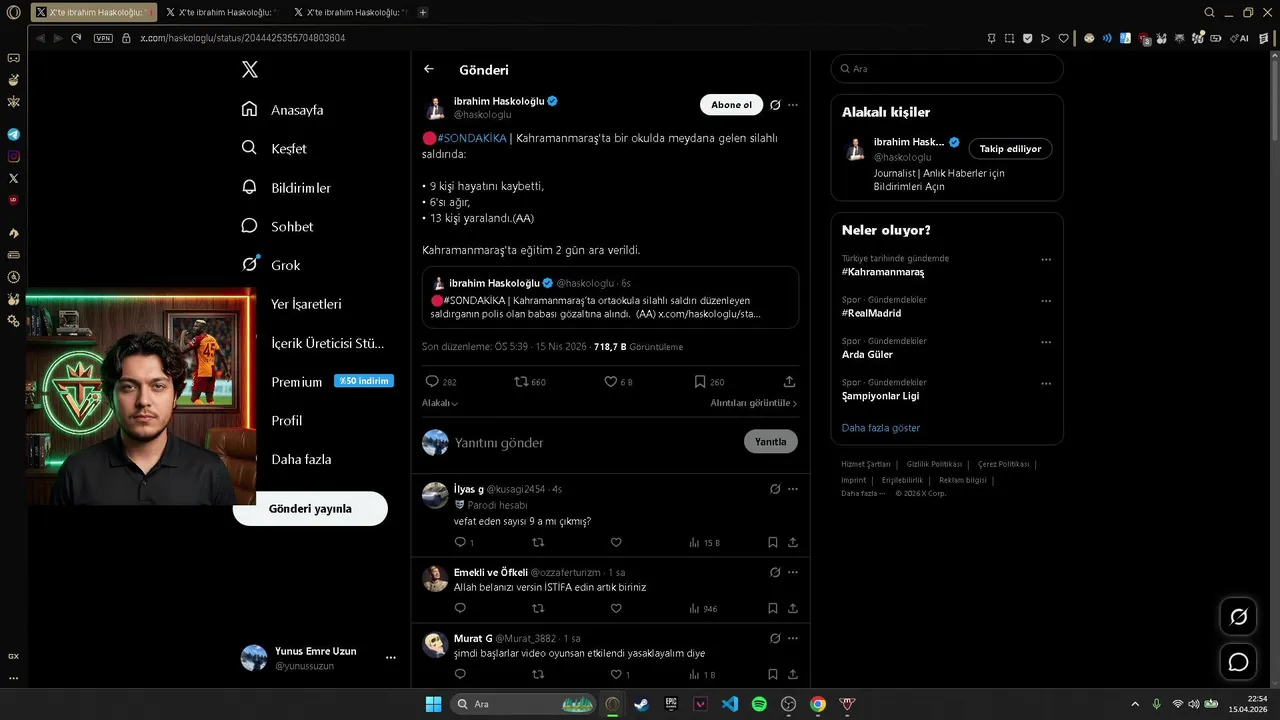Open options for the #Kahramanmaraş trend
The width and height of the screenshot is (1280, 720).
(1046, 259)
